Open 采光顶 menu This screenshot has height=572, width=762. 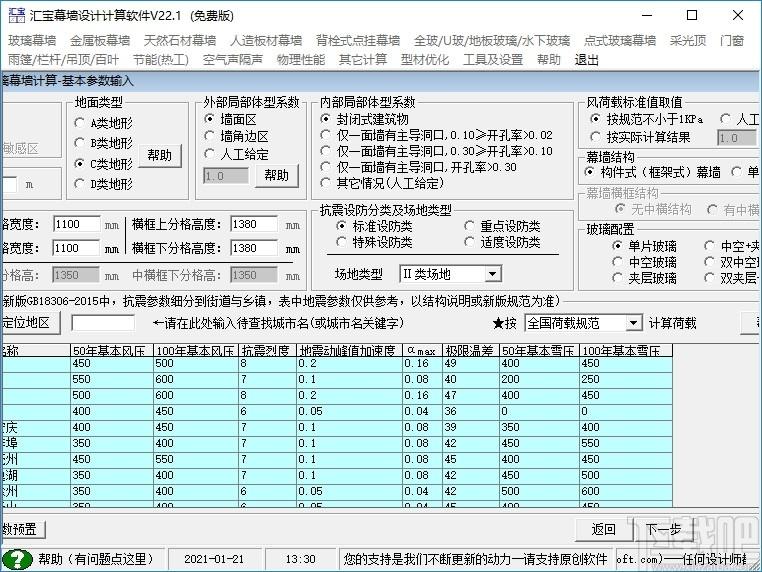point(688,40)
